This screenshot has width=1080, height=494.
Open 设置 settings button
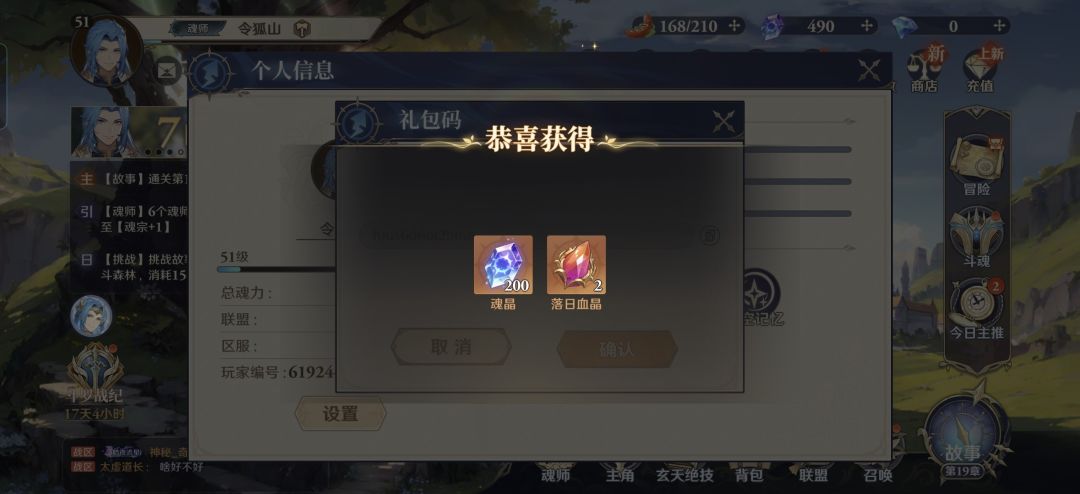point(340,414)
